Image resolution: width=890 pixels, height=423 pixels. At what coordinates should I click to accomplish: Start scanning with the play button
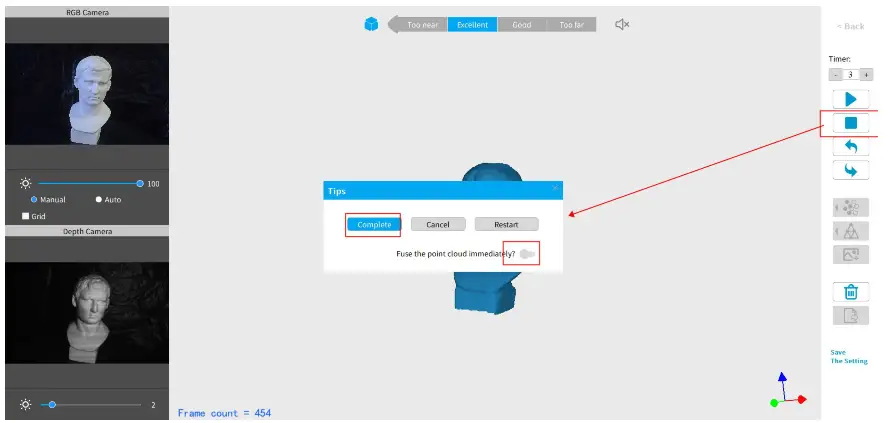pos(850,99)
